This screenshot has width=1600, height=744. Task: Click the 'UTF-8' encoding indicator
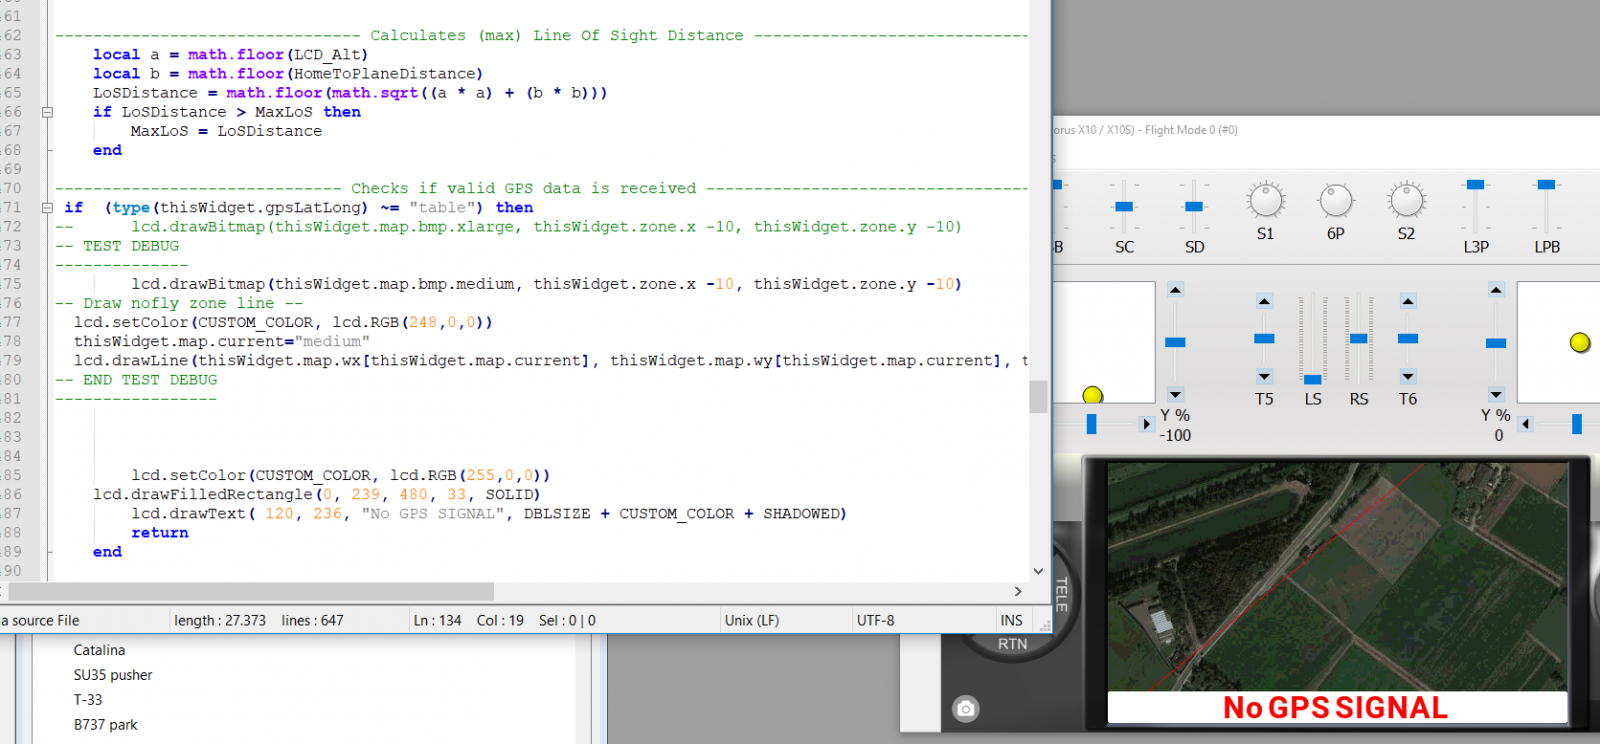click(876, 621)
